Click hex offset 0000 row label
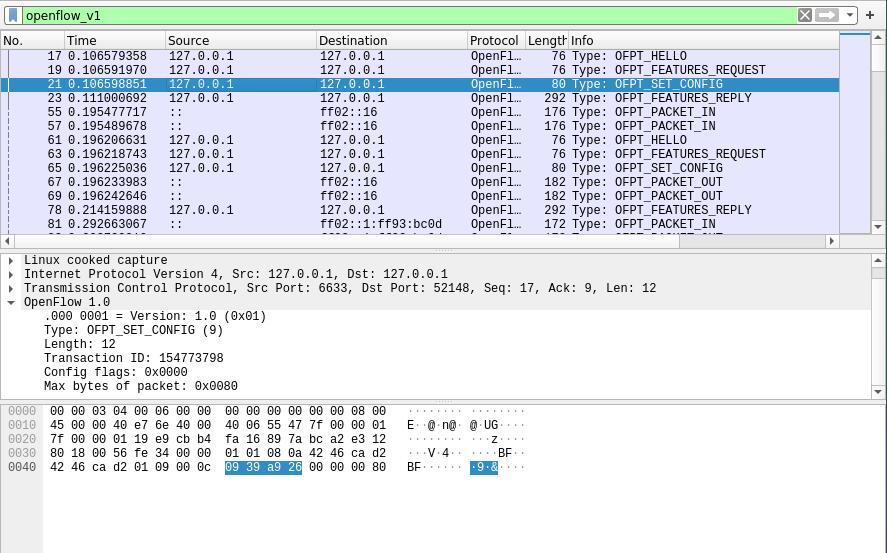 click(22, 411)
